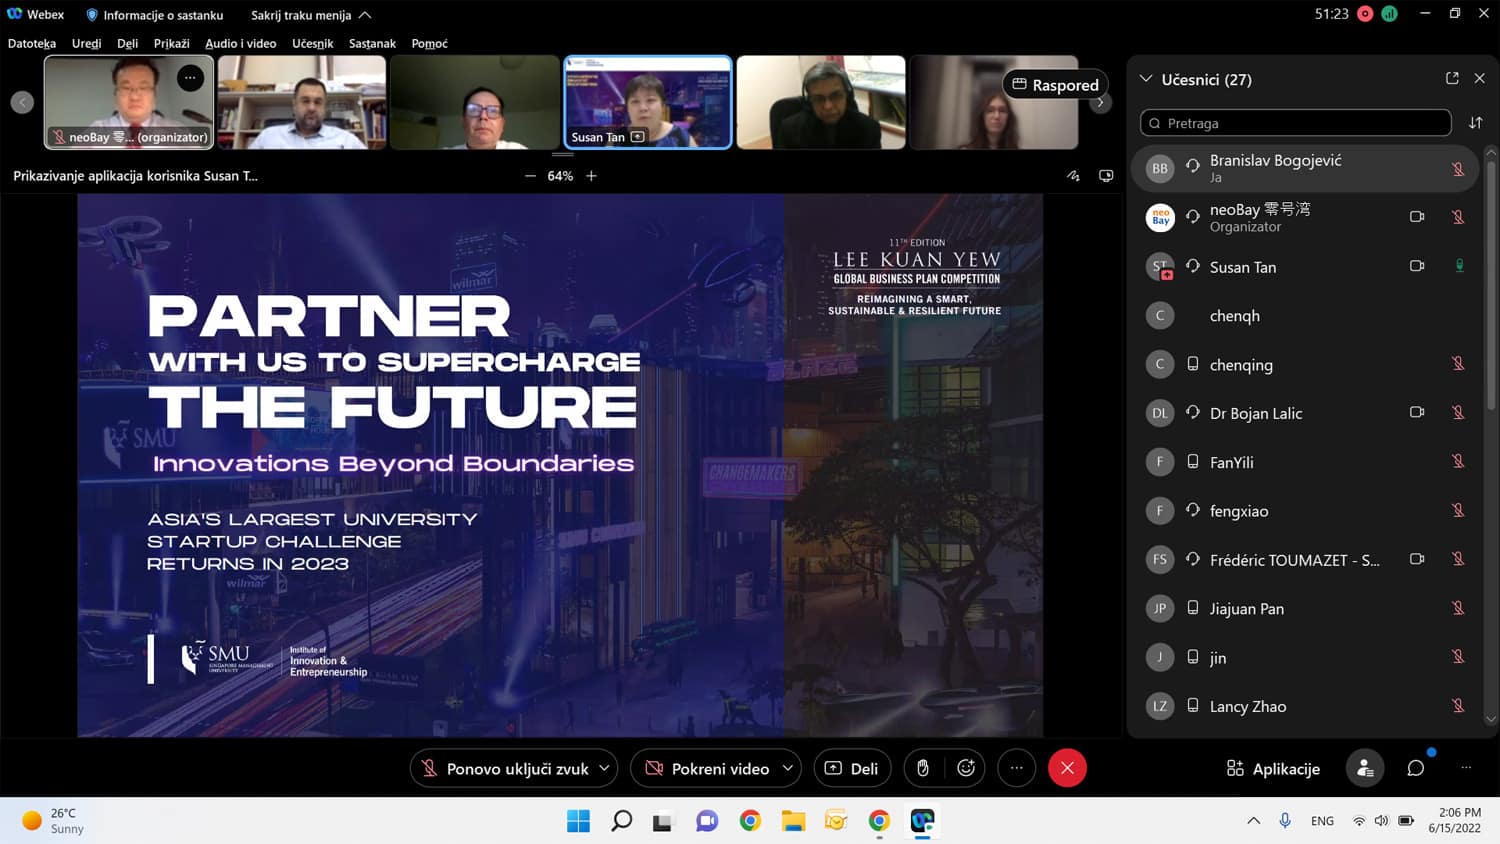Open the Uredi menu

(x=86, y=43)
